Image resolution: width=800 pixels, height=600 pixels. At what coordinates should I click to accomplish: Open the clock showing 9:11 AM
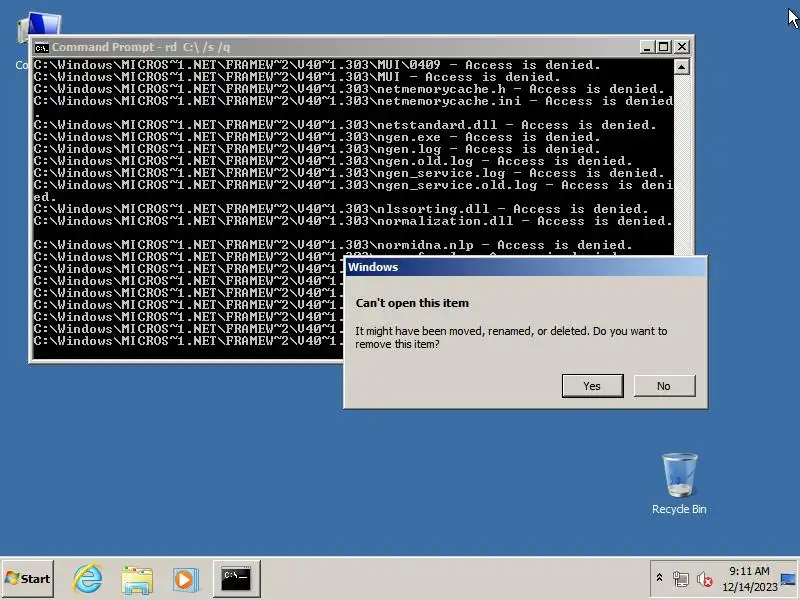[749, 571]
